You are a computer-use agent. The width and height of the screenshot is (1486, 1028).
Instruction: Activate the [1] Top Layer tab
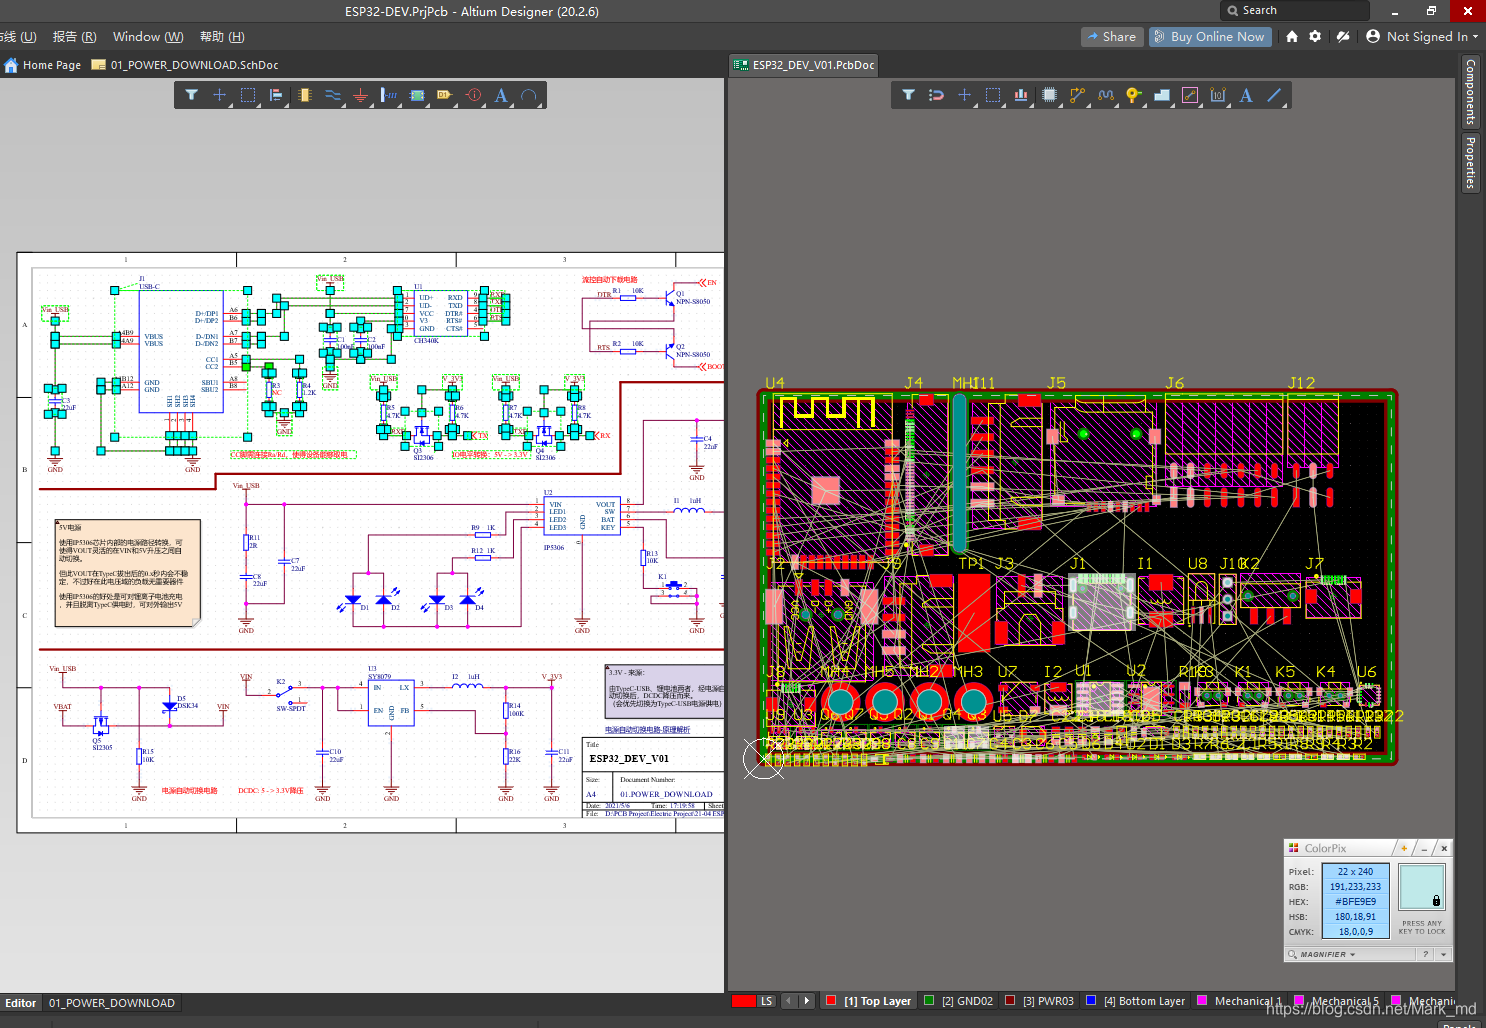pos(868,1001)
